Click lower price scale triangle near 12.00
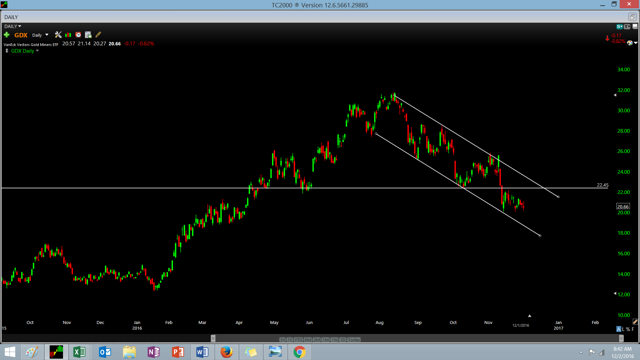Image resolution: width=640 pixels, height=360 pixels. pyautogui.click(x=615, y=293)
